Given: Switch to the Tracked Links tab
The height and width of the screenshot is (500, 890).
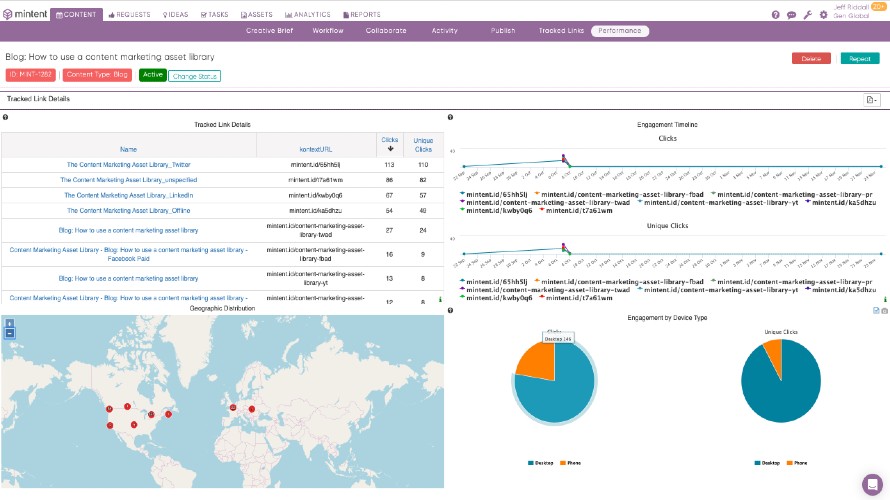Looking at the screenshot, I should click(561, 31).
